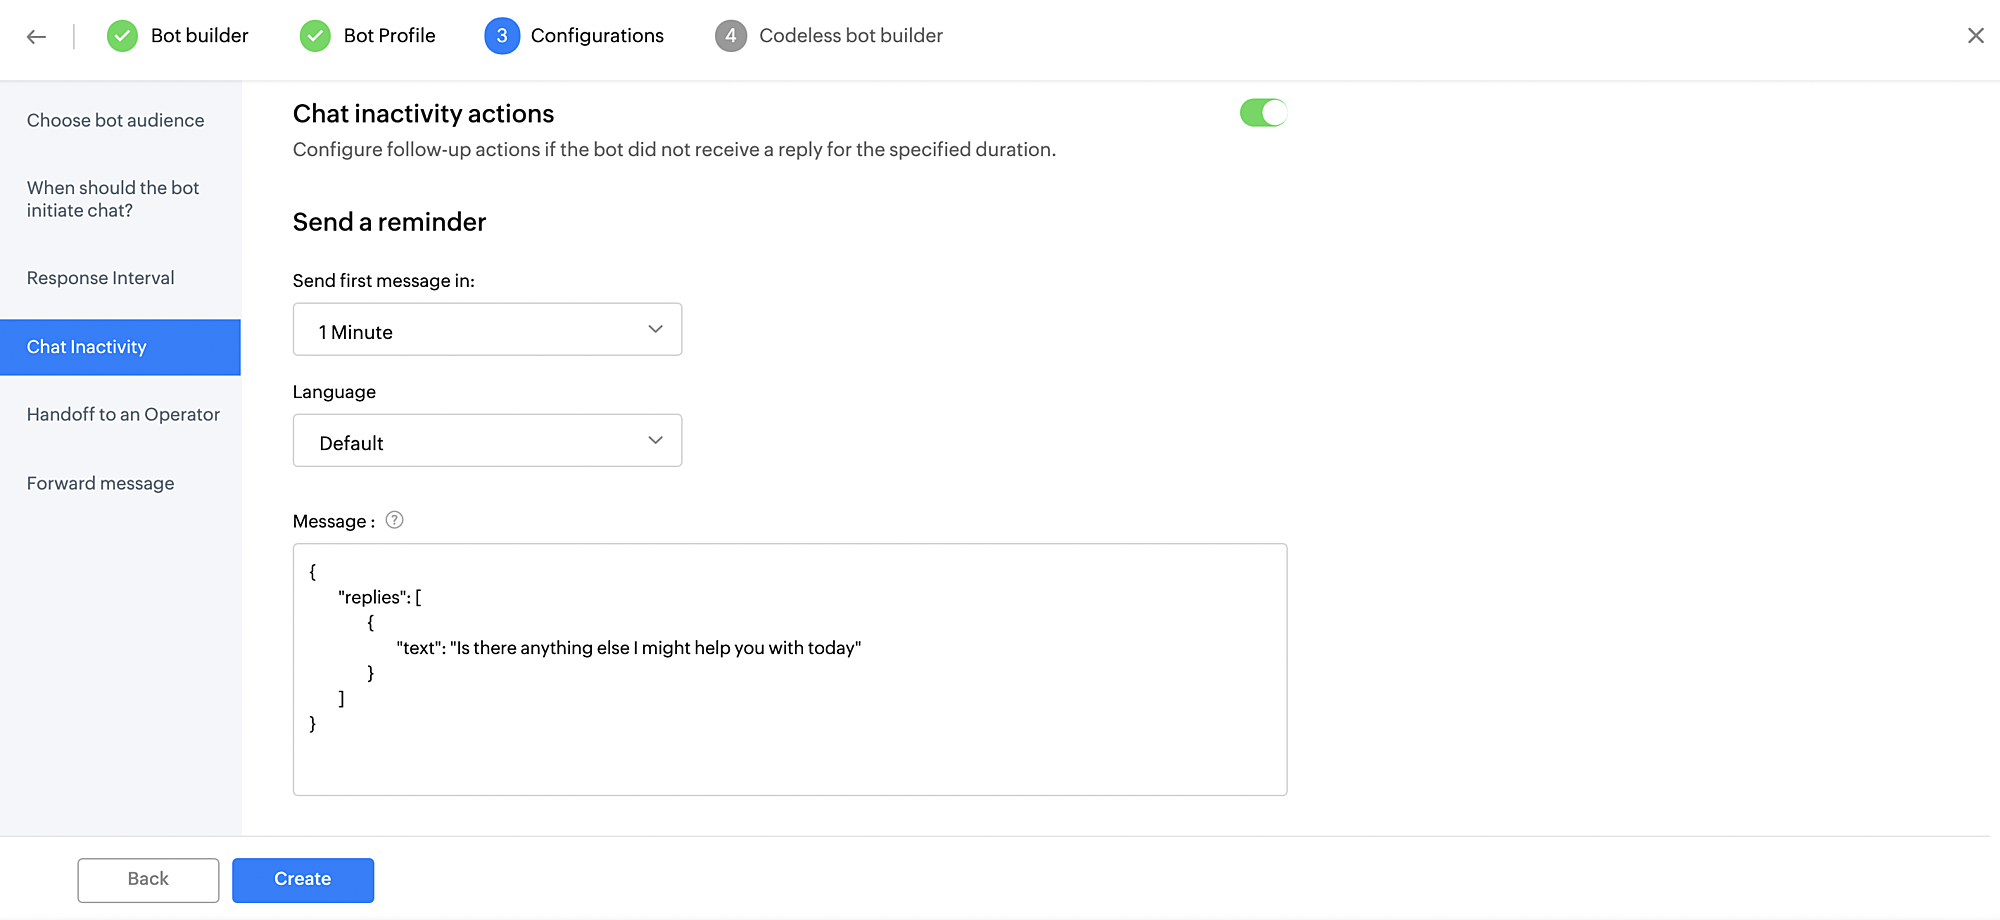The height and width of the screenshot is (920, 2000).
Task: Click the chevron arrow beside 1 Minute
Action: [x=655, y=329]
